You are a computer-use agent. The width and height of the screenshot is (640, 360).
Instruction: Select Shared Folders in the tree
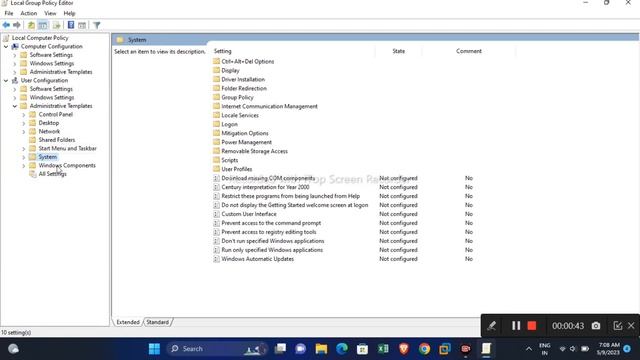point(57,140)
